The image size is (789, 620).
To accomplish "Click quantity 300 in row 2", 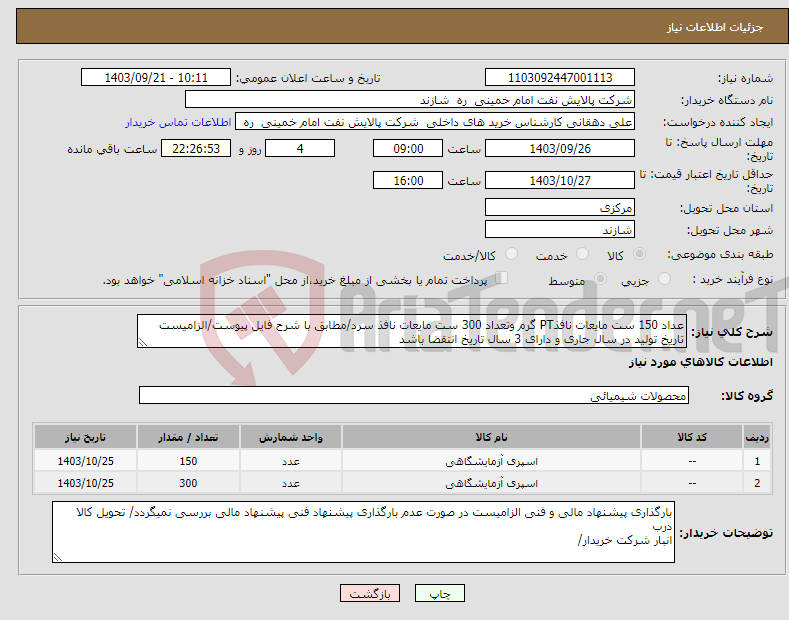I will [188, 483].
